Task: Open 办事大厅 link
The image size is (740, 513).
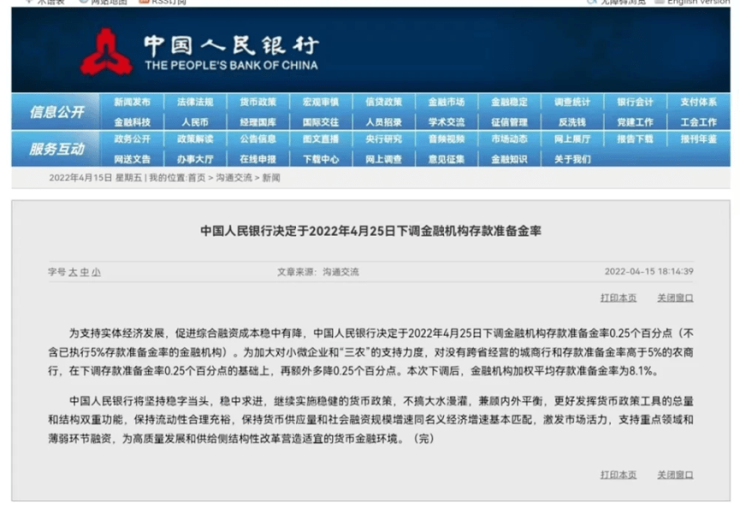Action: point(195,159)
